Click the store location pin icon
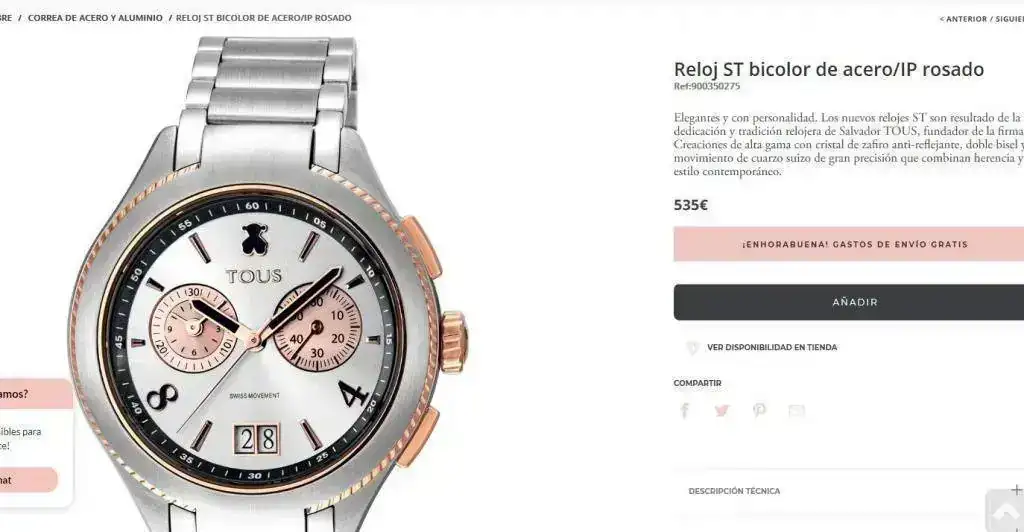Viewport: 1024px width, 532px height. 692,348
